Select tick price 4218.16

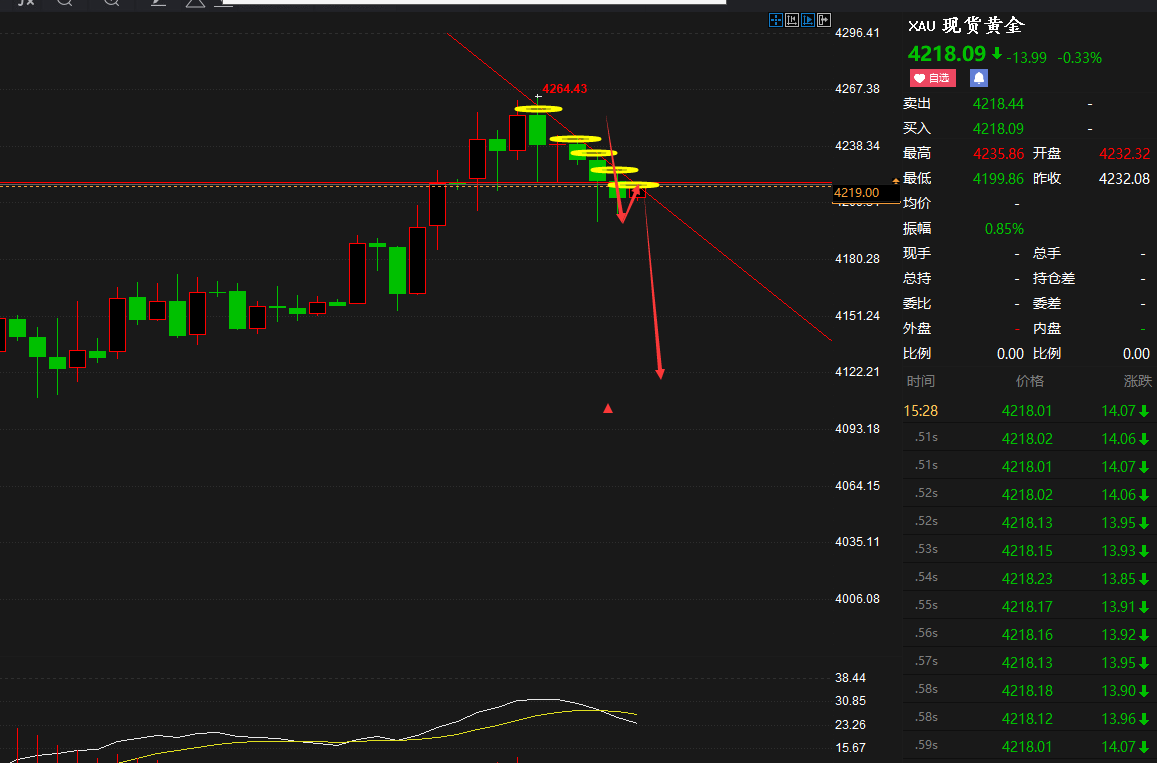click(1027, 635)
